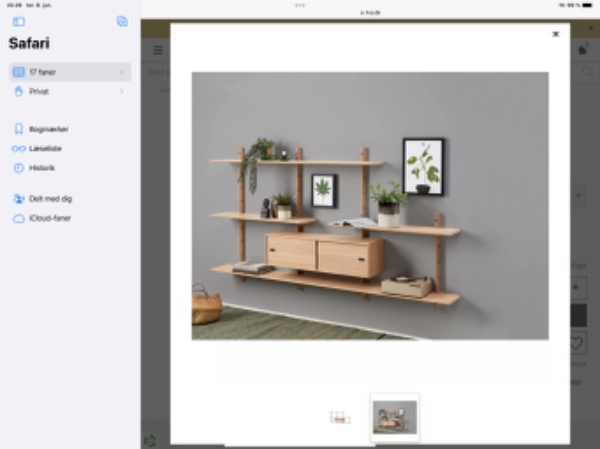Open Læseliste reading list
This screenshot has width=600, height=449.
45,148
